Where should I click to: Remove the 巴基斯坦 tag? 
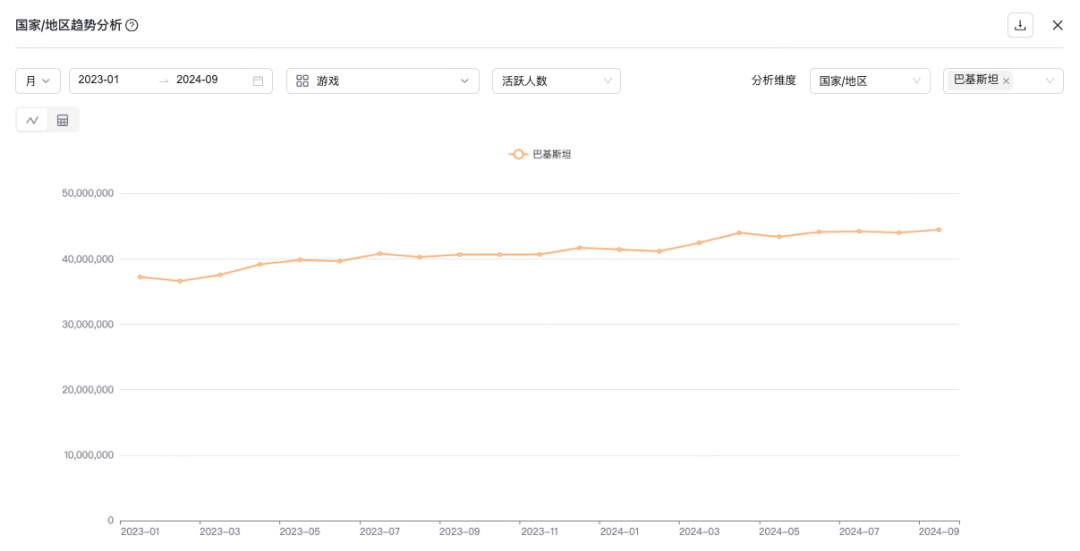(1006, 81)
